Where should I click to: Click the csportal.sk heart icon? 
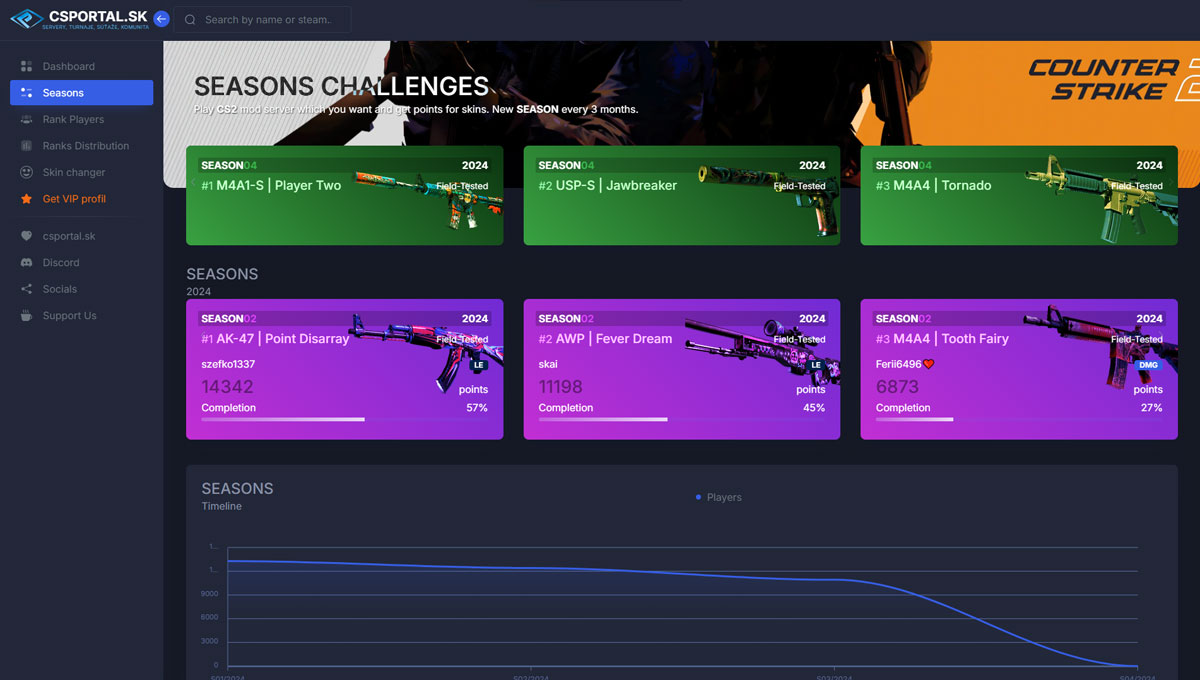coord(26,236)
